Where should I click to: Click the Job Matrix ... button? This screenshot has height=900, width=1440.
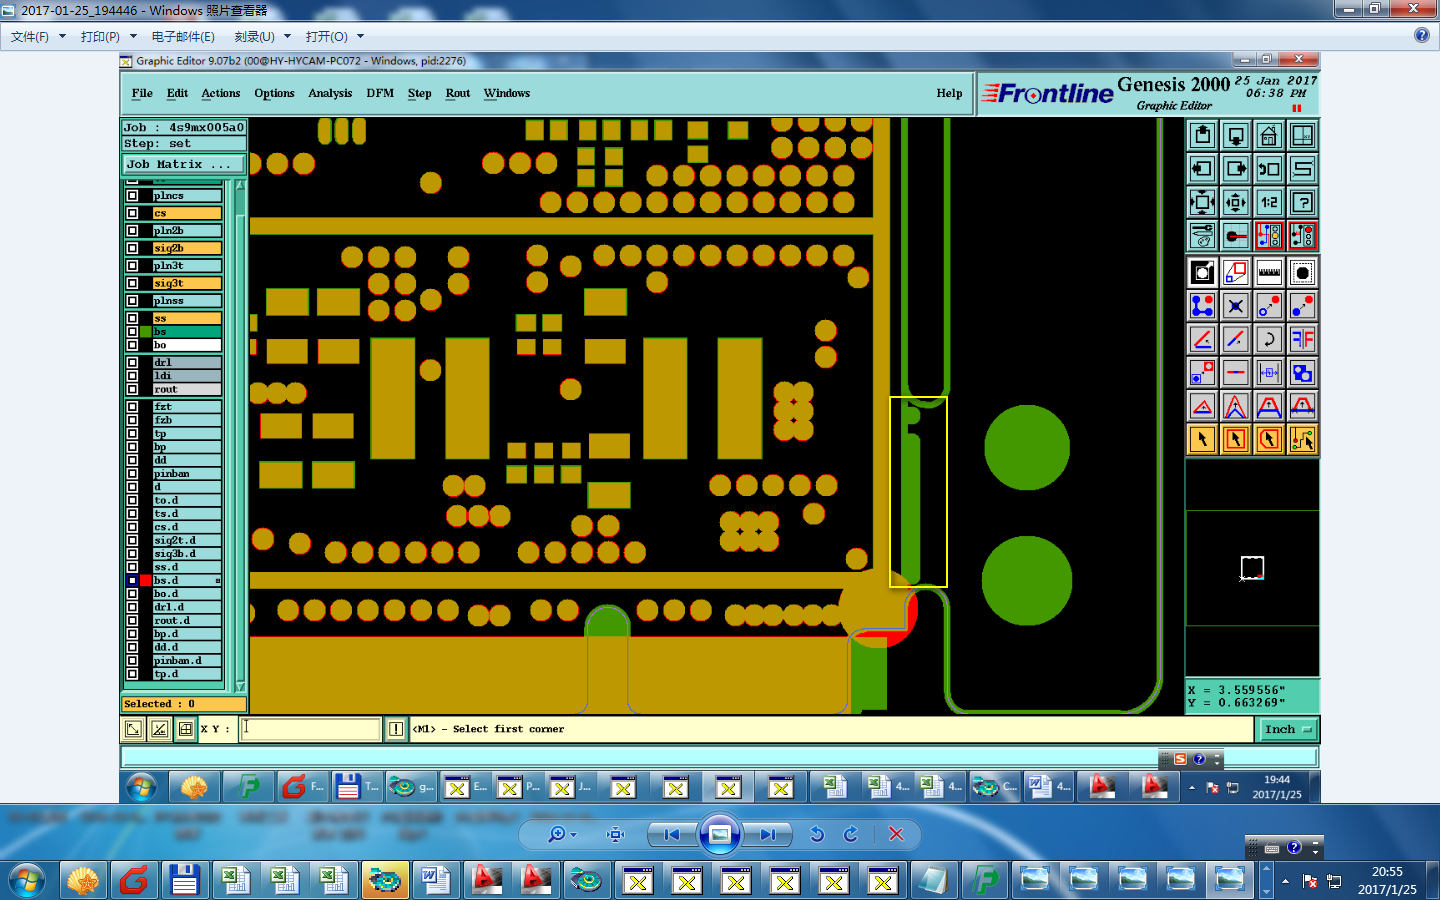[x=183, y=164]
